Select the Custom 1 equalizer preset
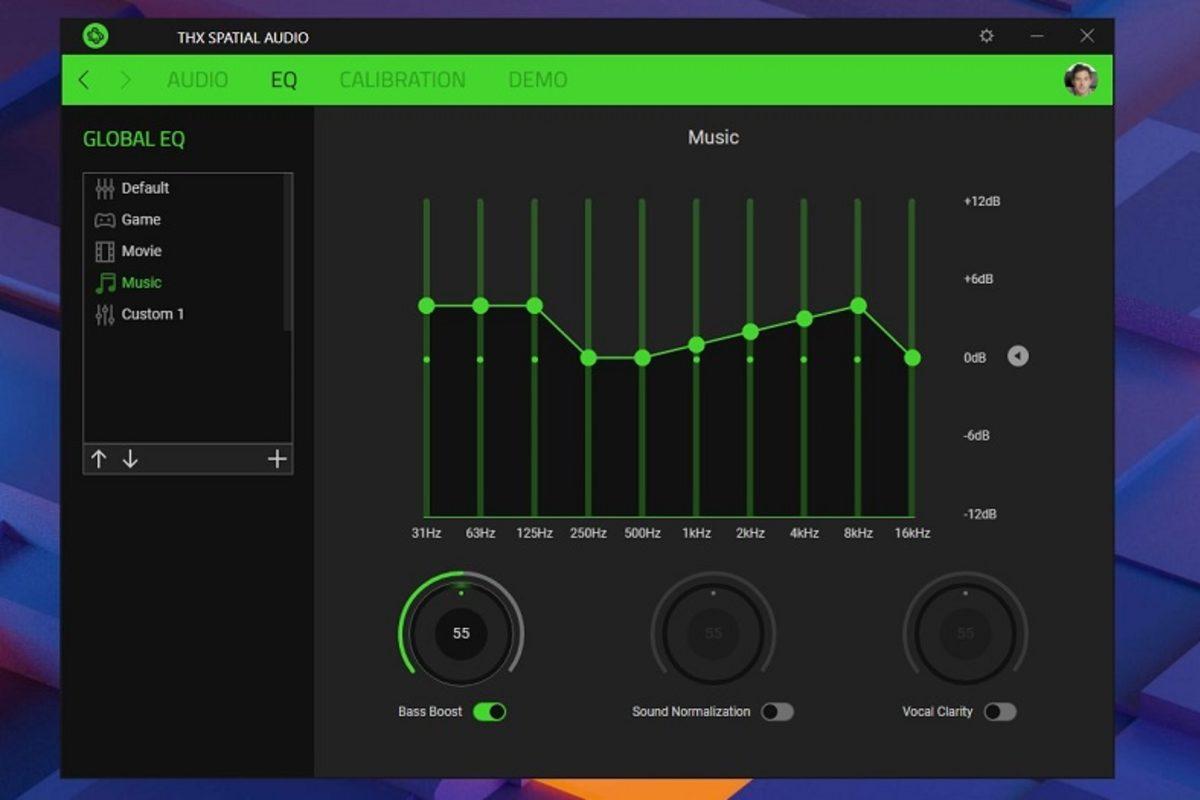 pos(153,314)
